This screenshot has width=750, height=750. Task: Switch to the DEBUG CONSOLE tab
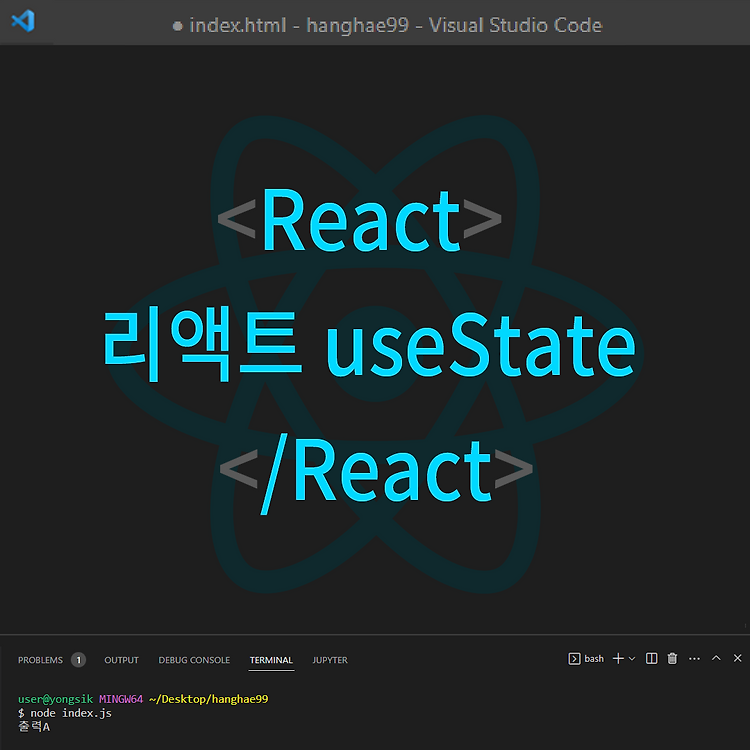tap(194, 660)
